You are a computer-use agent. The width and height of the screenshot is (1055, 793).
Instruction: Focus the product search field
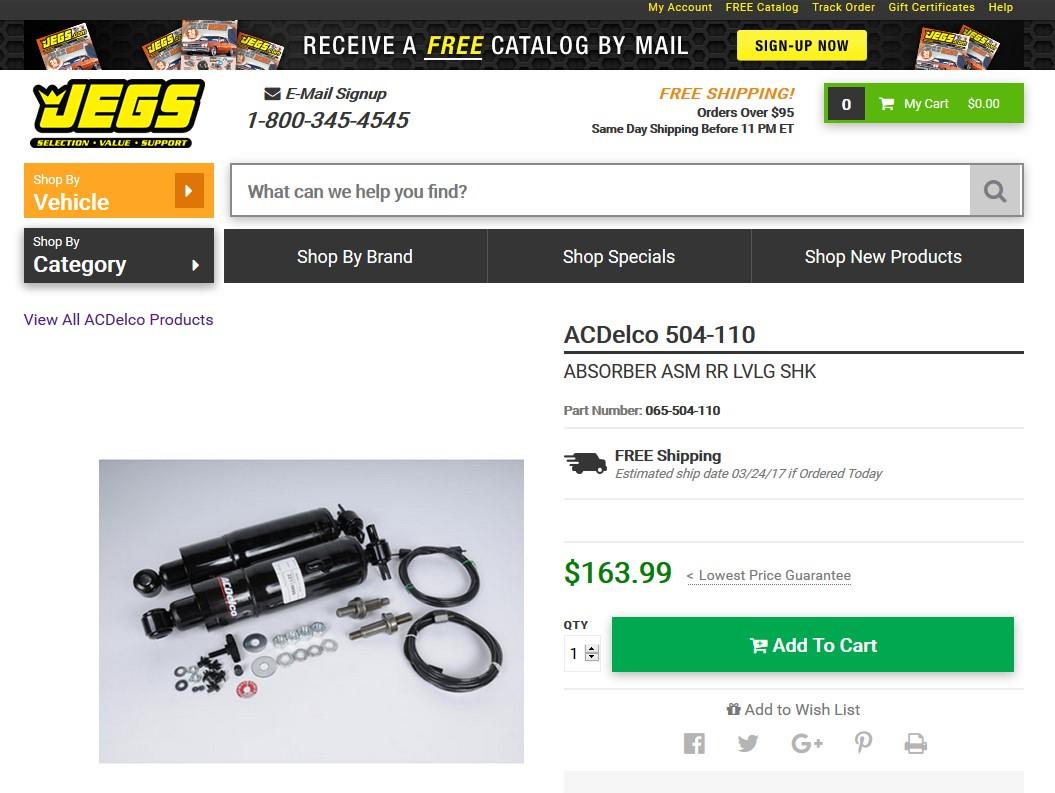pos(600,191)
